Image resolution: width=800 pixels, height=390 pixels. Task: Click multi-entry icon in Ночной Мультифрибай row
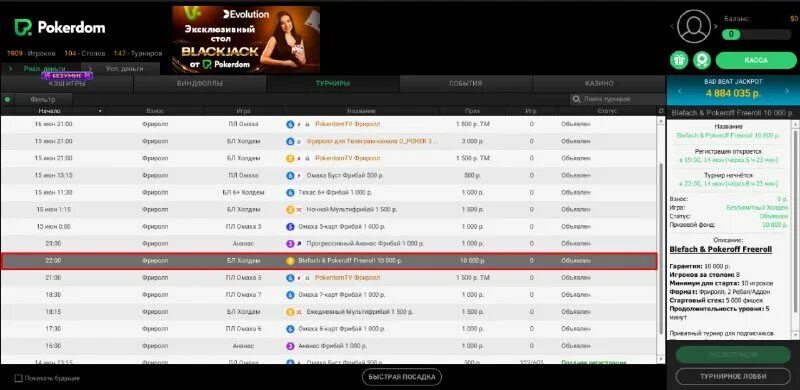299,209
